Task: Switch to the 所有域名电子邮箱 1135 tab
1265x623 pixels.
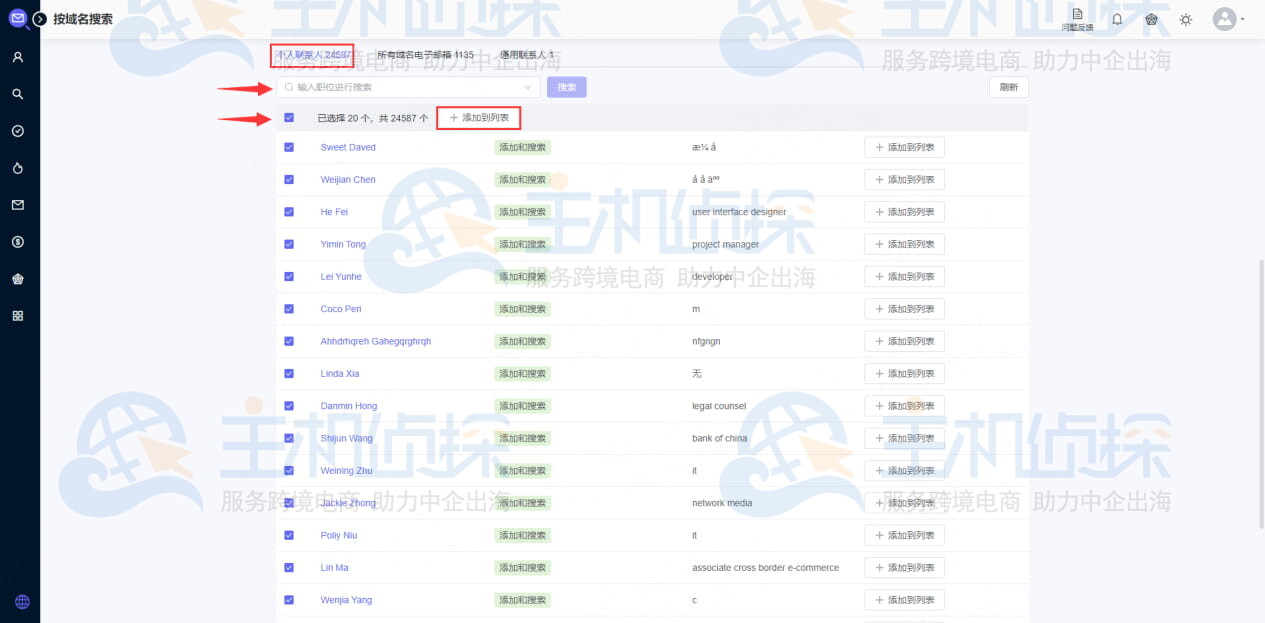Action: click(425, 55)
